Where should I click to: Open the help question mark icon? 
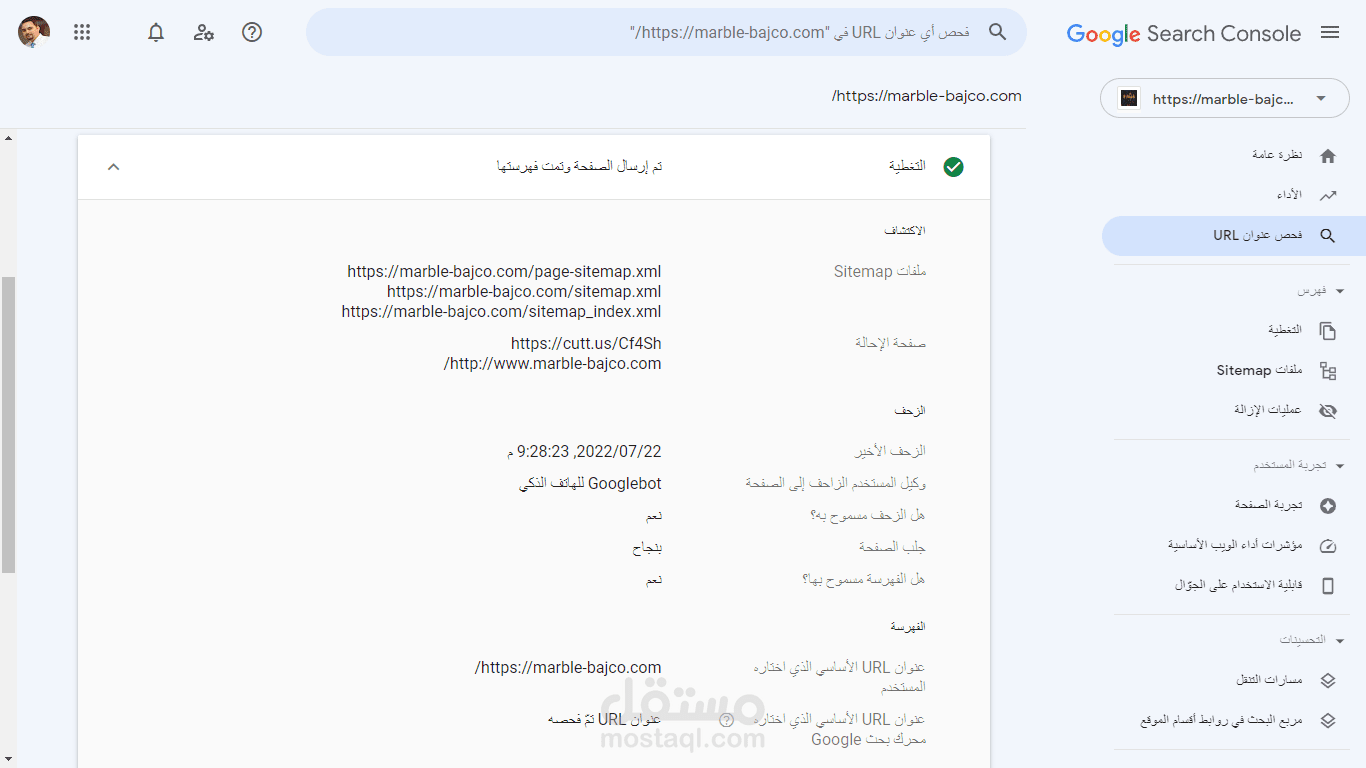click(252, 32)
